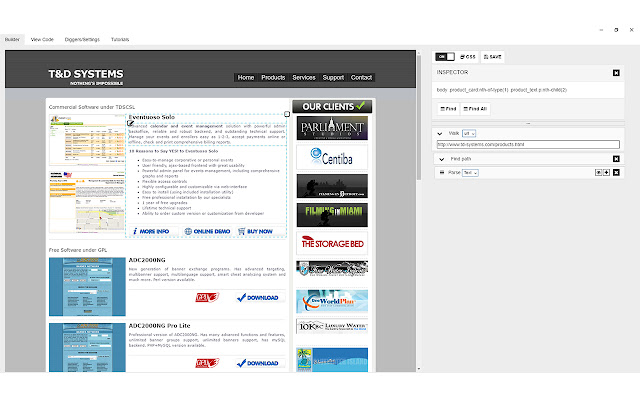Click the ADC2000NG product title

pos(147,260)
